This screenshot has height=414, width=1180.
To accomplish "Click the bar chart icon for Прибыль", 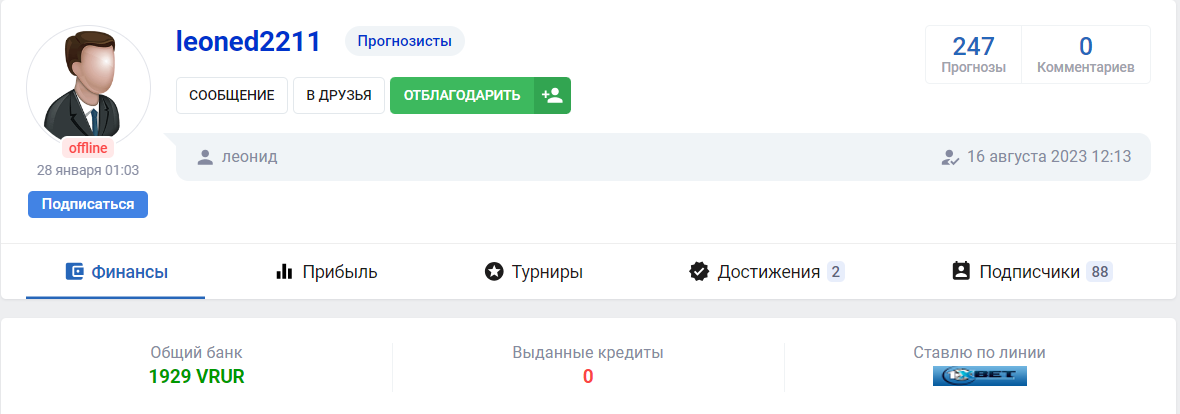I will coord(283,271).
